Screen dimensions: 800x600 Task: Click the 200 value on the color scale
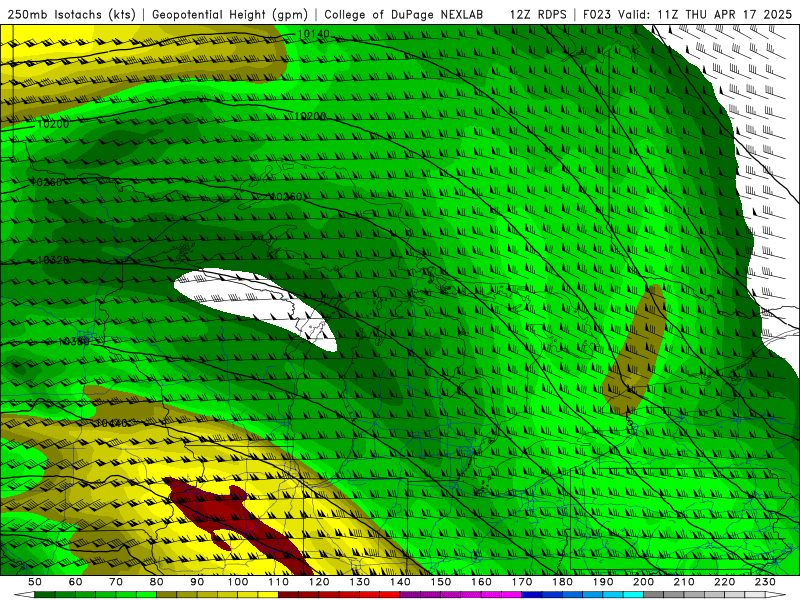click(x=644, y=582)
